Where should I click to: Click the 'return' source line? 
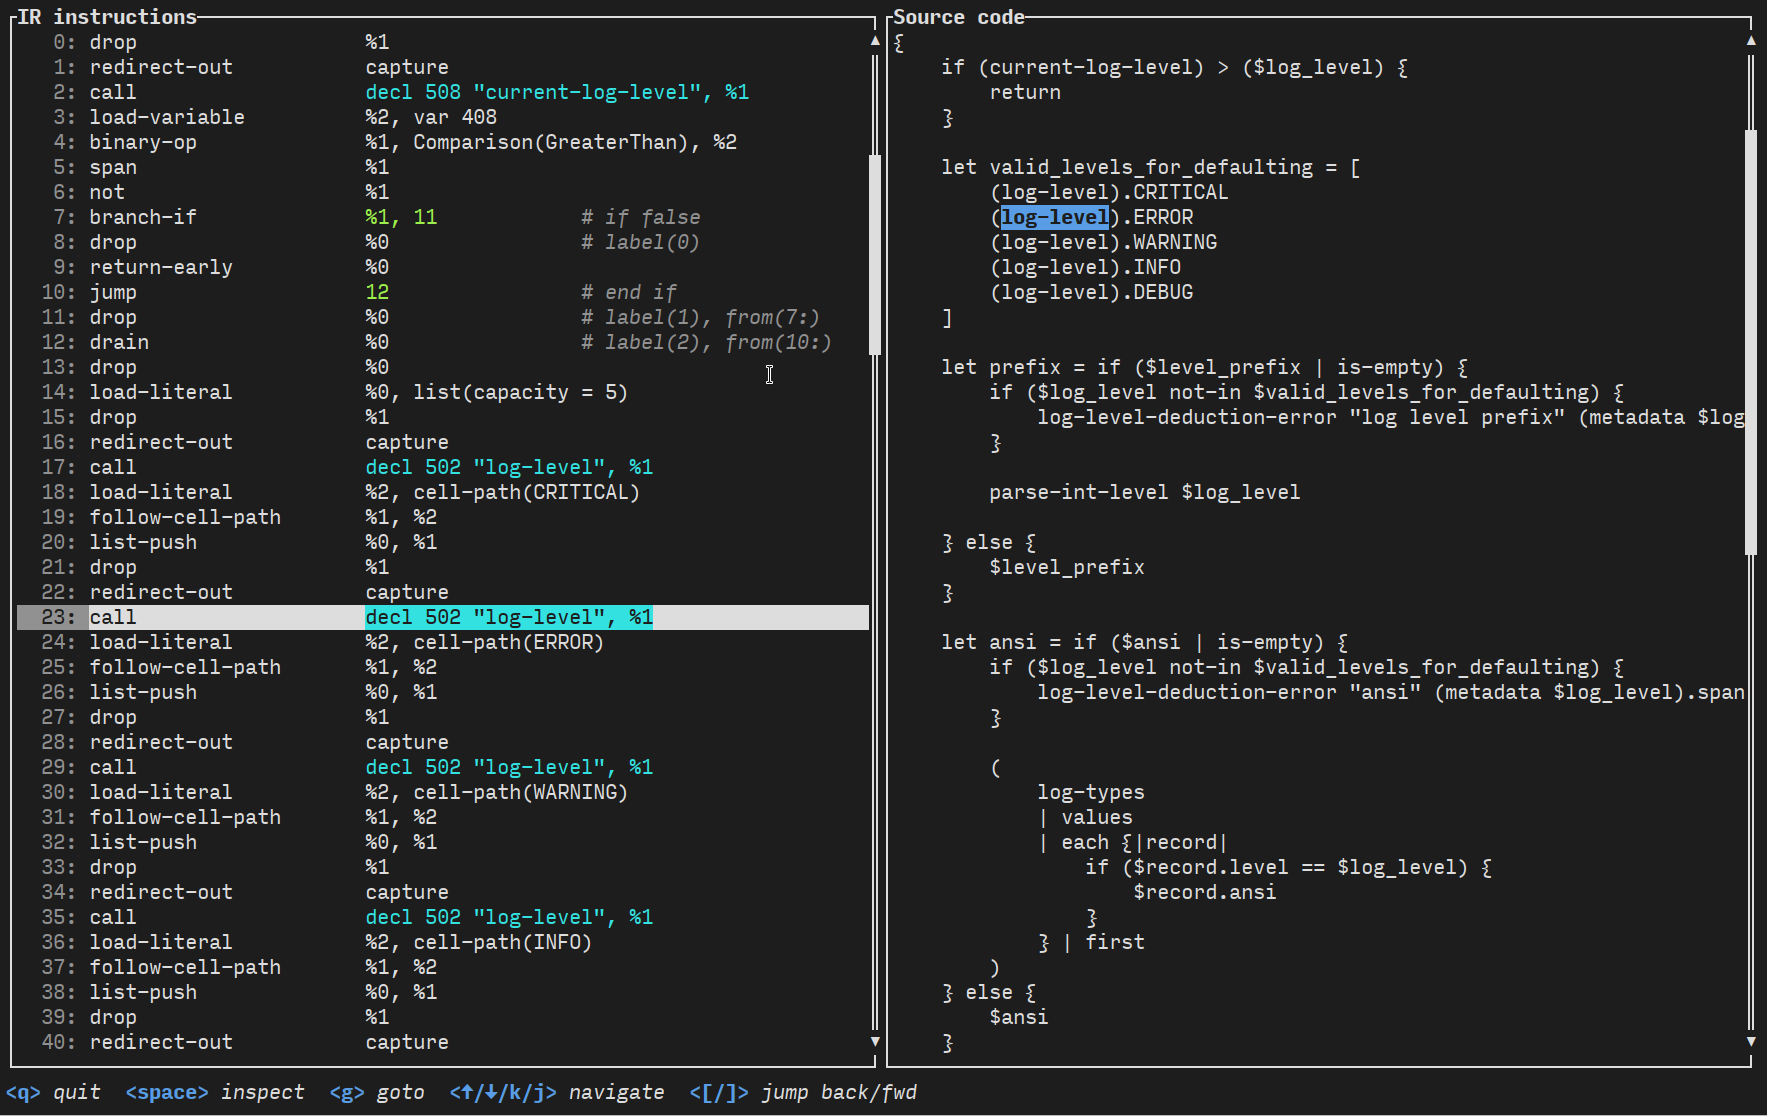(x=1025, y=92)
